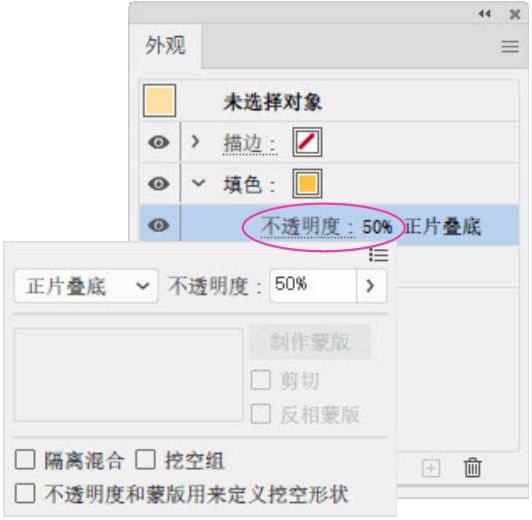532x520 pixels.
Task: Toggle visibility eye of 不透明度 row
Action: click(x=158, y=225)
